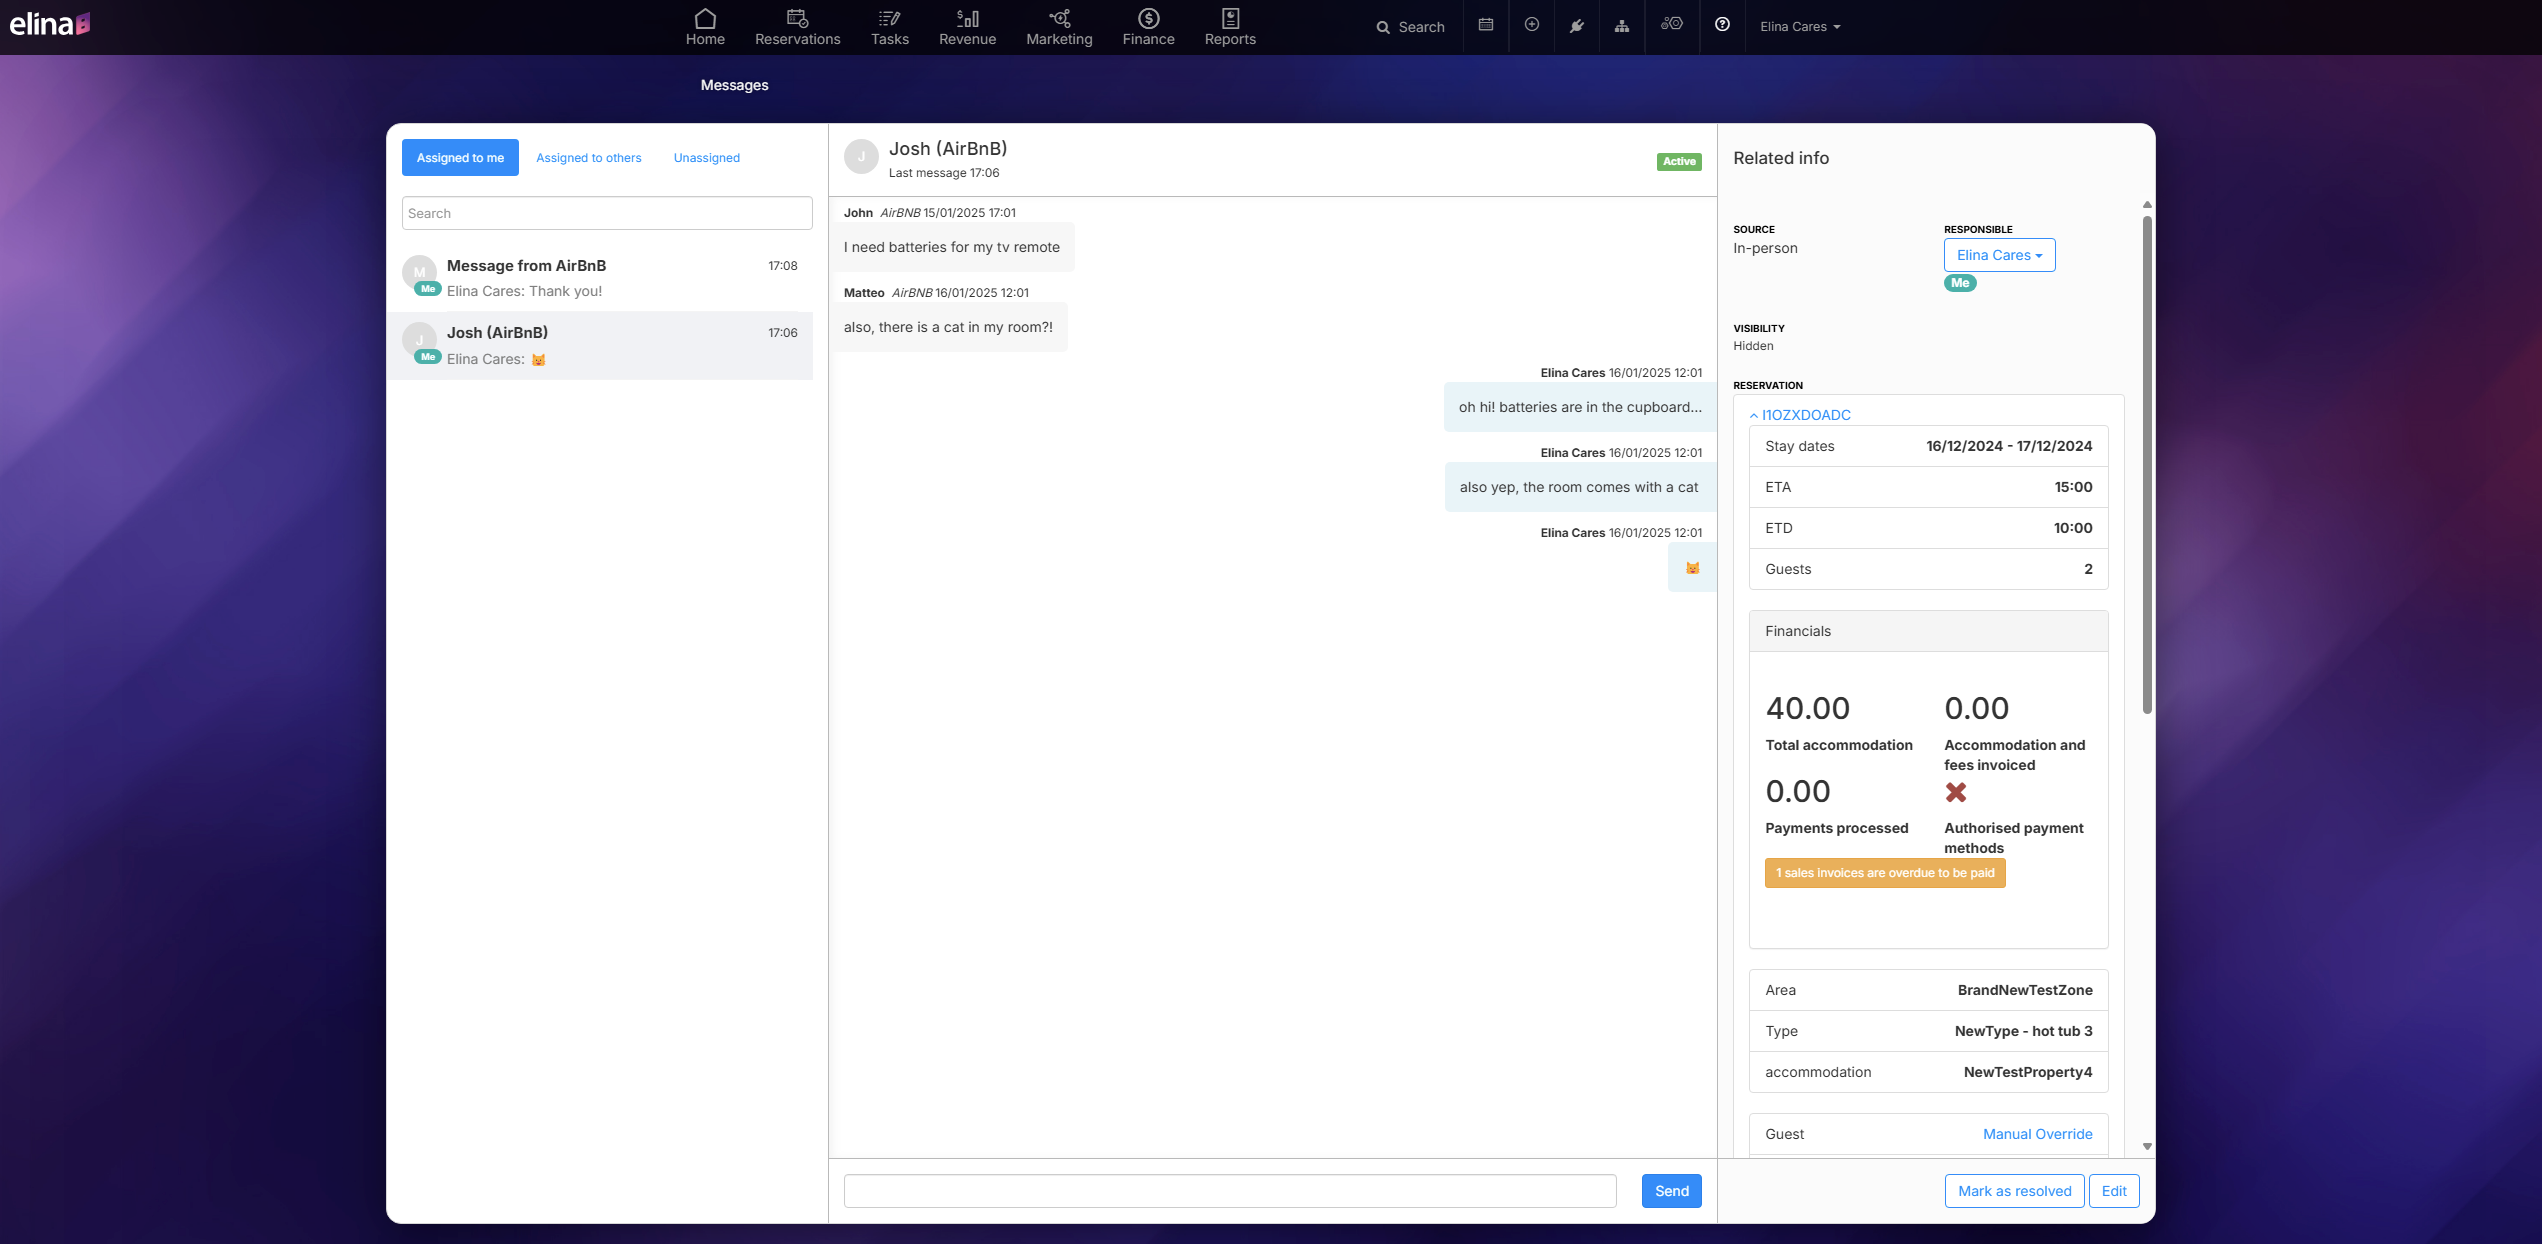
Task: Focus the message text input field
Action: (x=1229, y=1191)
